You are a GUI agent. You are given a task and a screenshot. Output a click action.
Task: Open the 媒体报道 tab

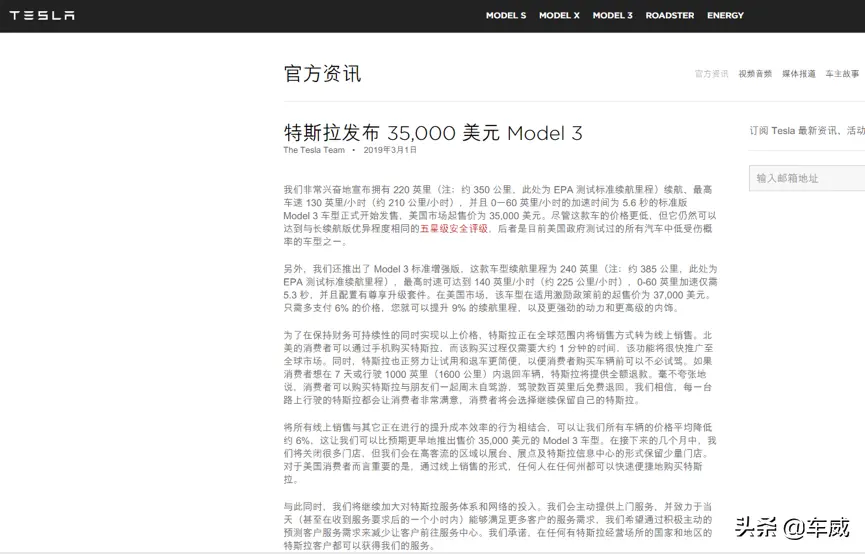(799, 74)
